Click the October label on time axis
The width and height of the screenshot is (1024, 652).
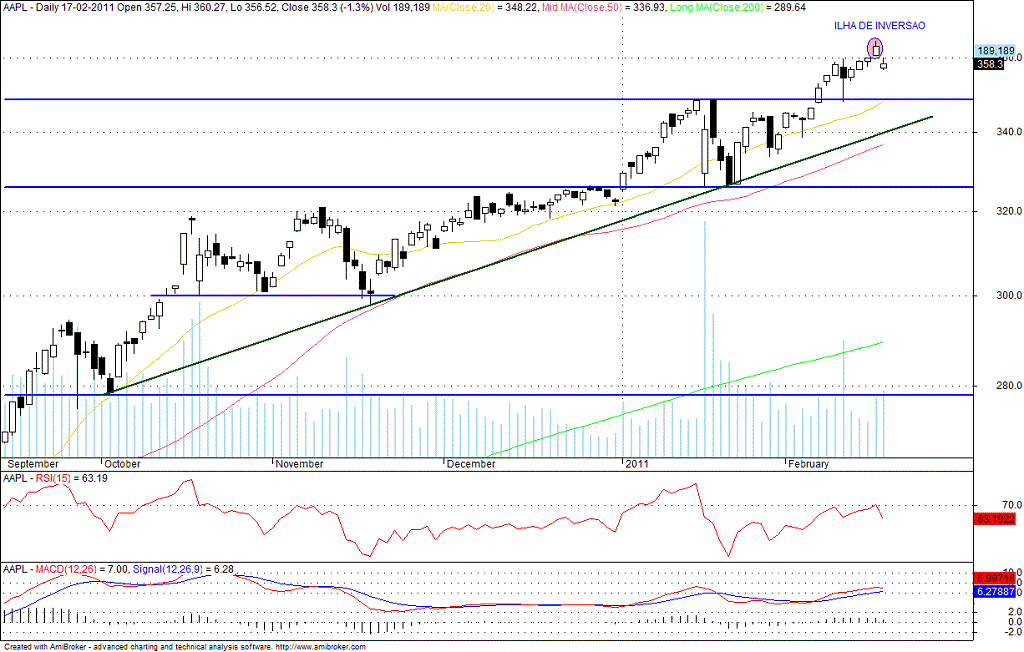tap(123, 464)
